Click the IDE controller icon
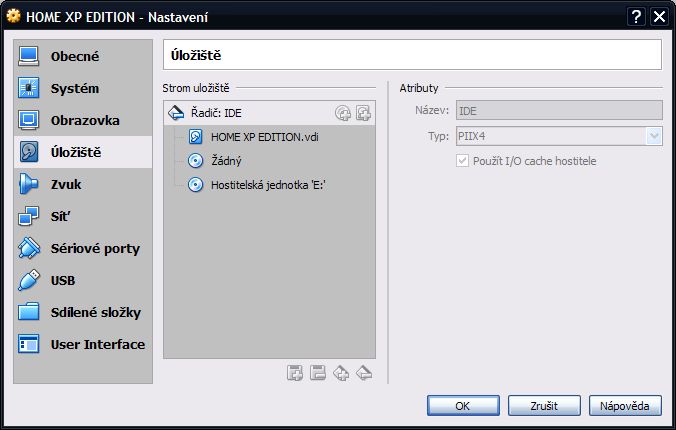Viewport: 676px width, 430px height. point(176,113)
